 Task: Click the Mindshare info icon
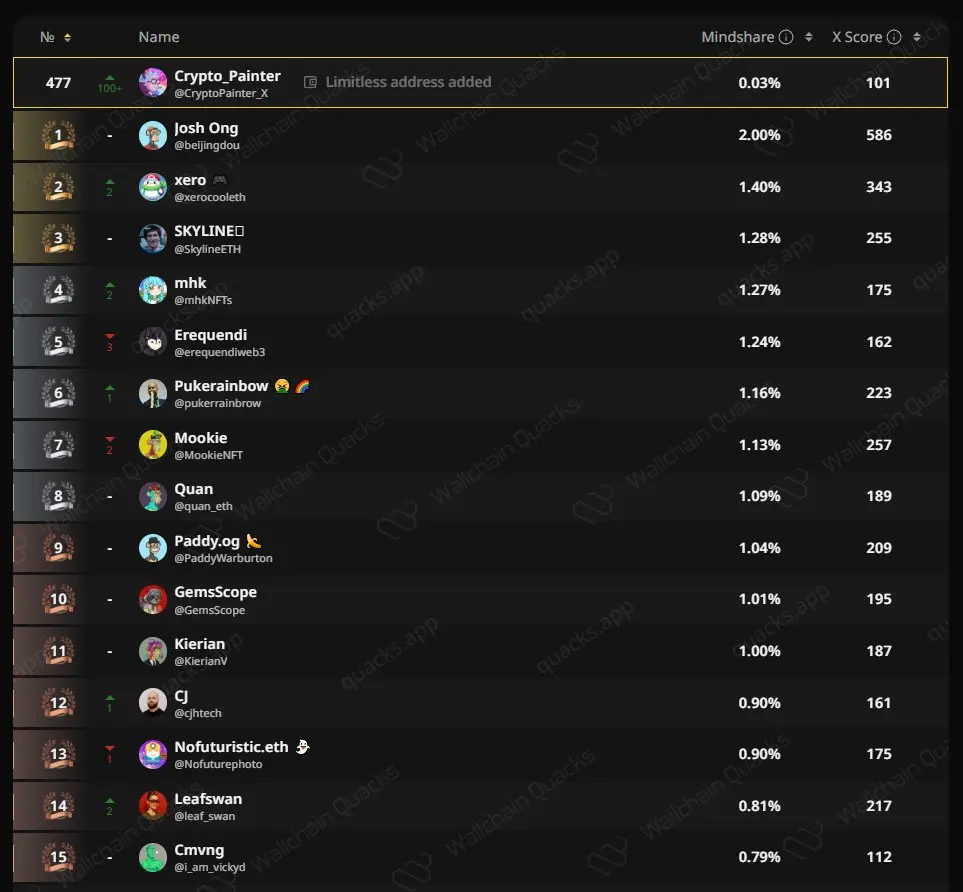[x=786, y=37]
